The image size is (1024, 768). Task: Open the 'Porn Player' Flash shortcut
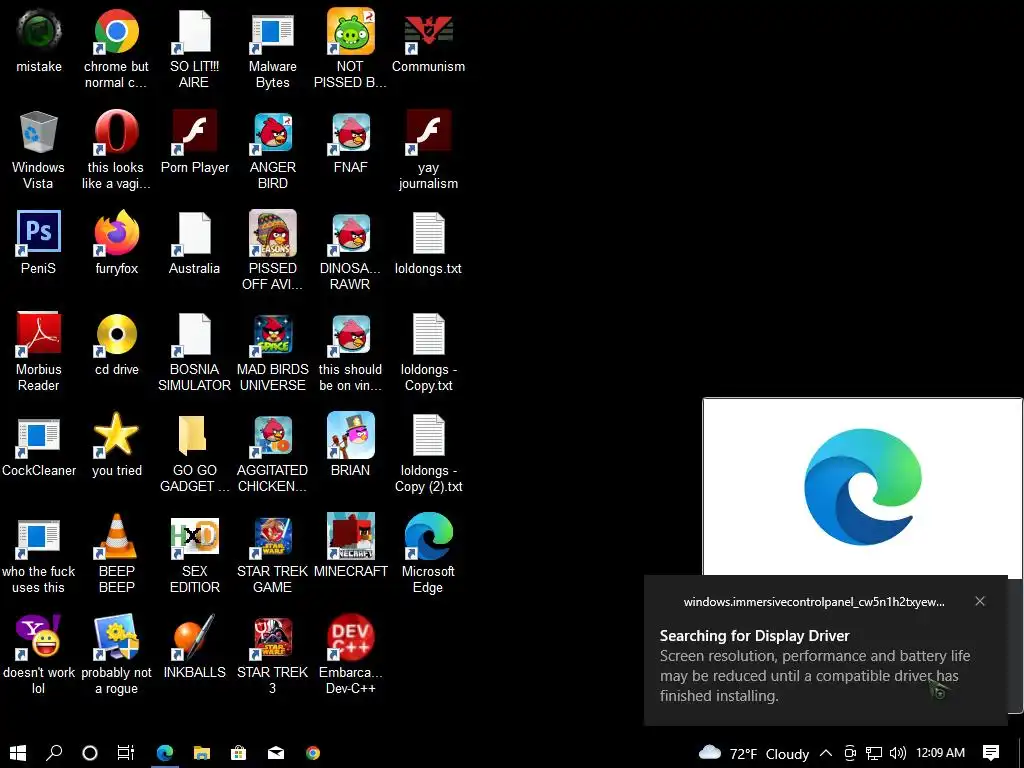[x=194, y=142]
